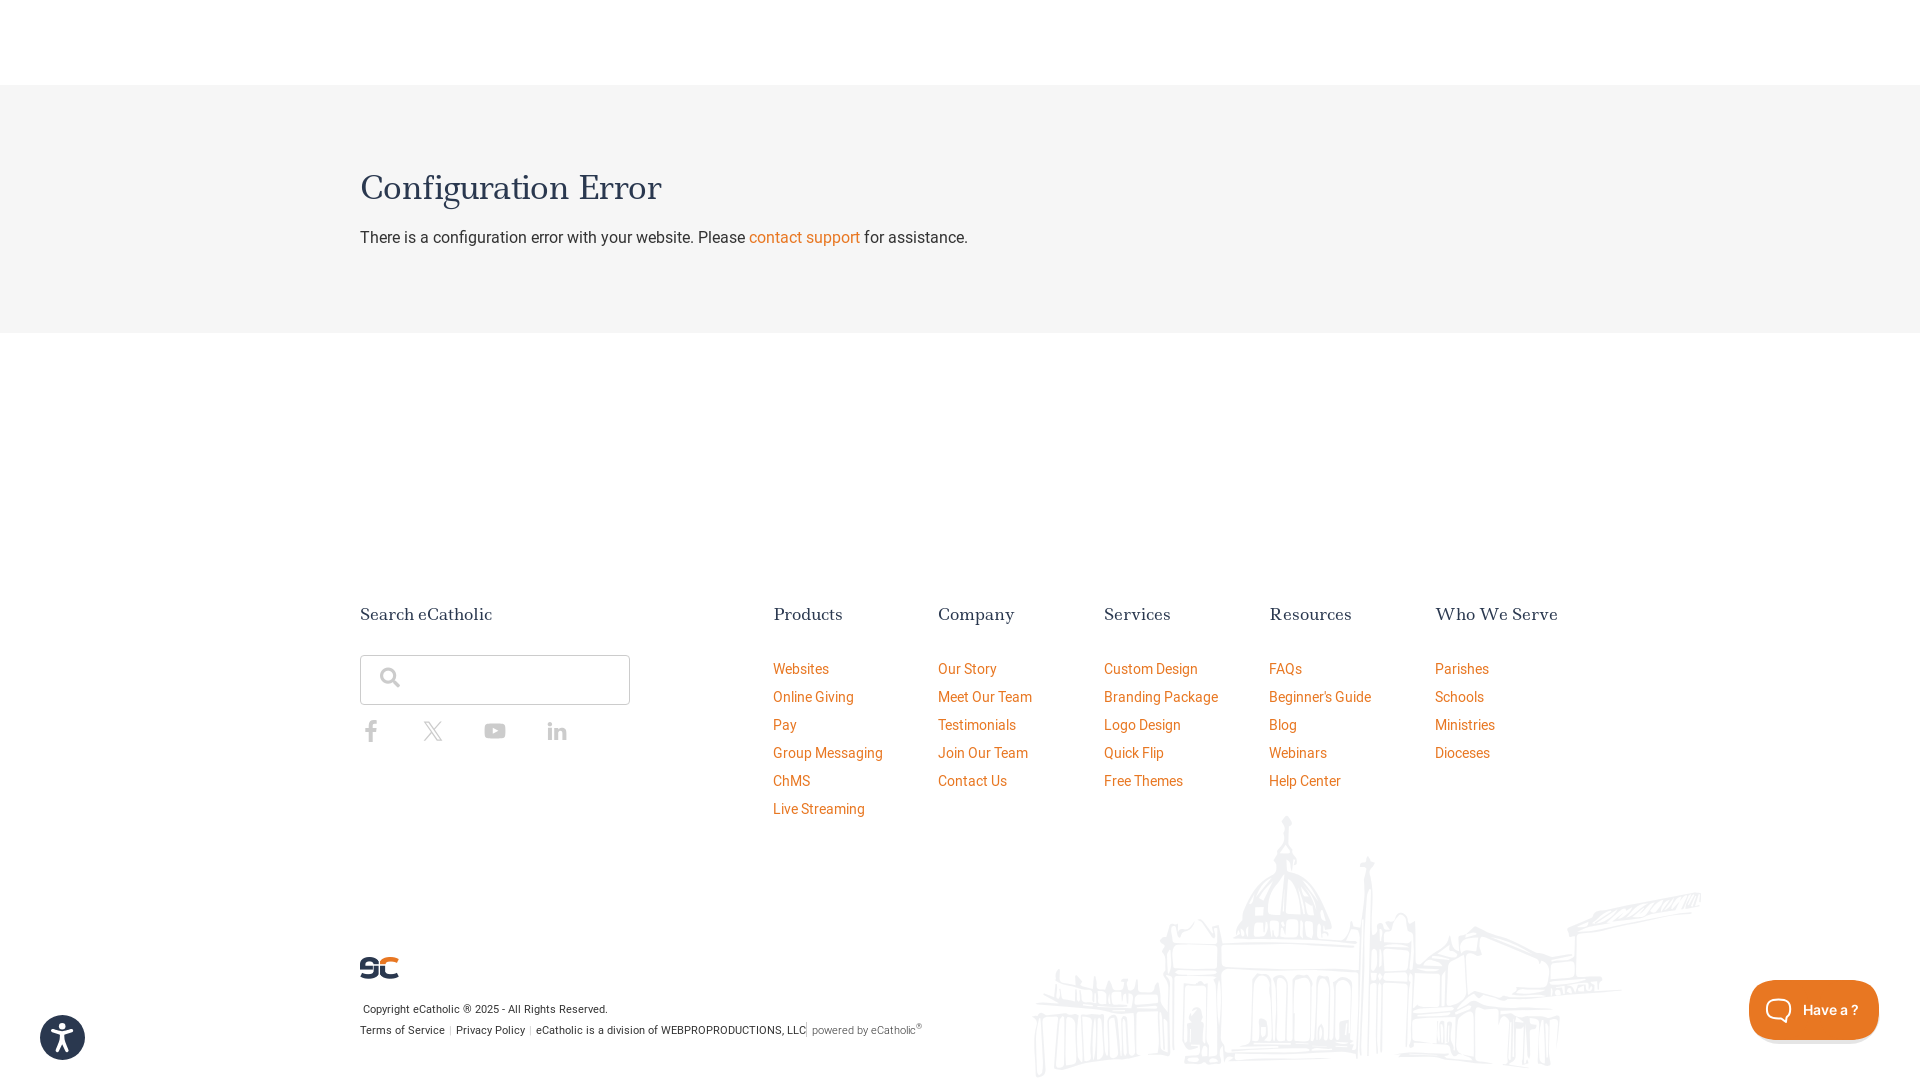Open the Online Giving product link
The image size is (1920, 1080).
pyautogui.click(x=813, y=697)
